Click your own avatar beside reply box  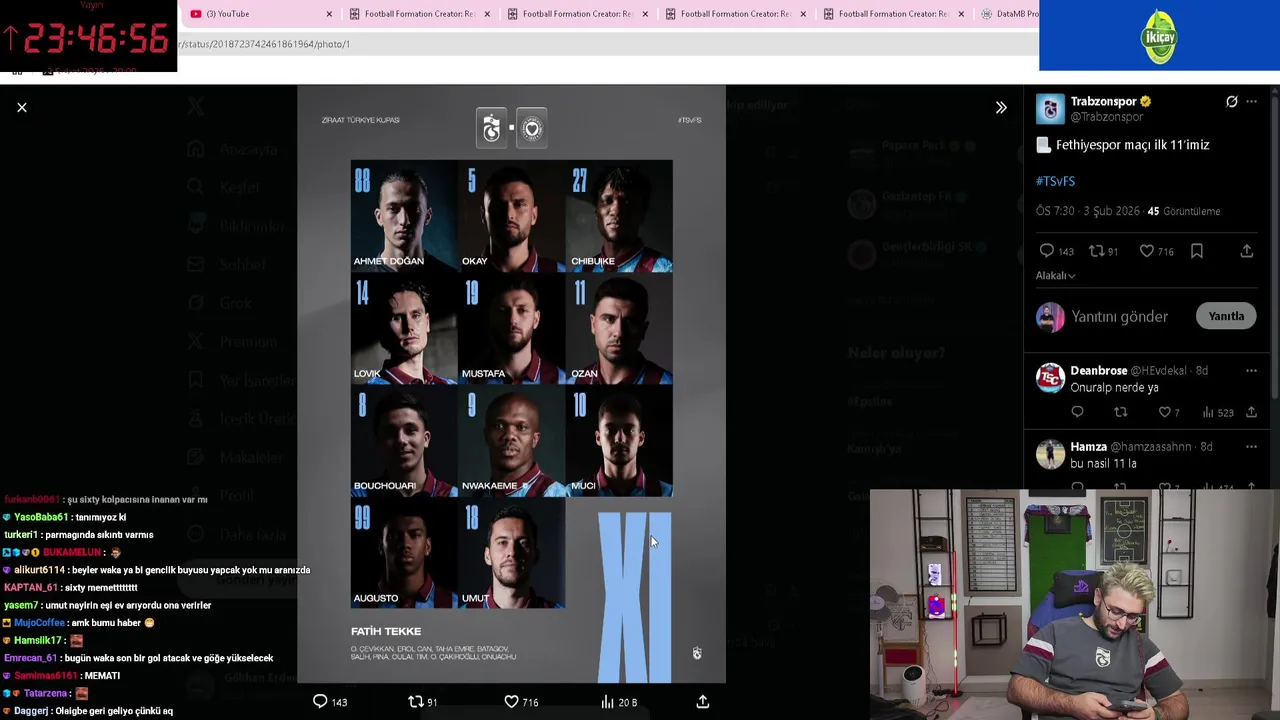(1050, 317)
